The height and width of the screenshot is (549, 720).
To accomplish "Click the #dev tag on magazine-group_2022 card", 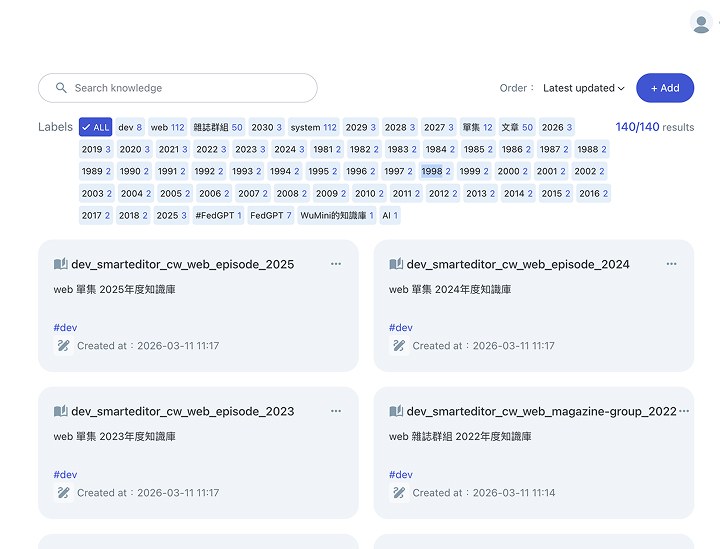I will 401,474.
